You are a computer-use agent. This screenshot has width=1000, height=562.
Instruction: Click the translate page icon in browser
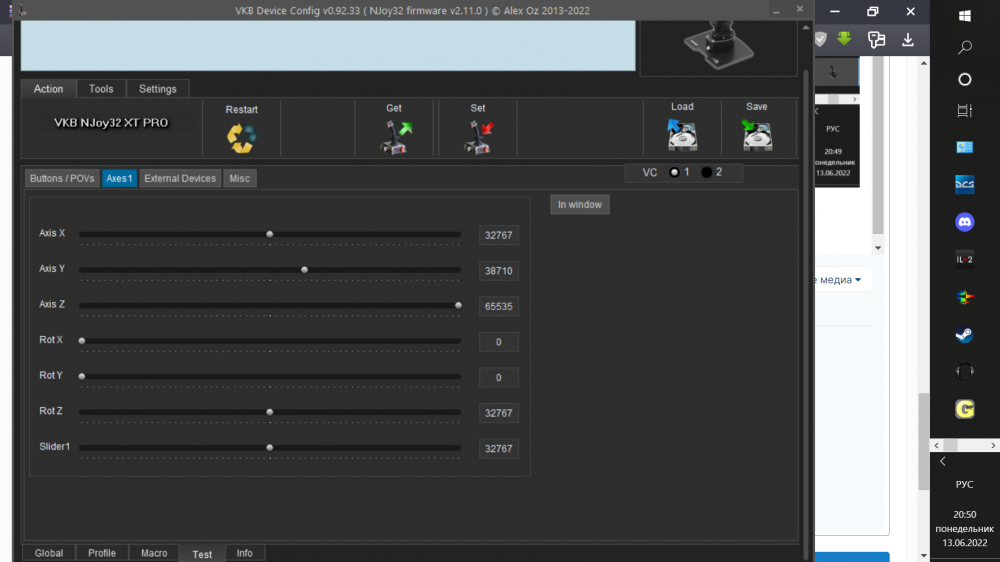coord(876,40)
